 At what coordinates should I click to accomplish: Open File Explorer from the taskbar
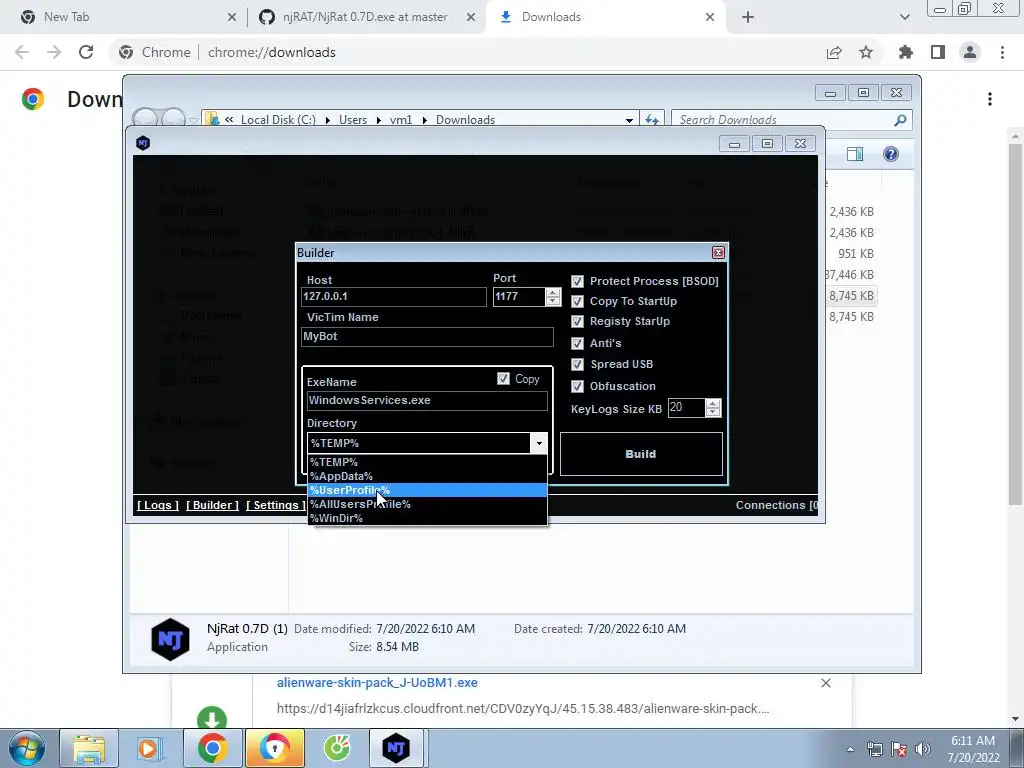coord(89,748)
